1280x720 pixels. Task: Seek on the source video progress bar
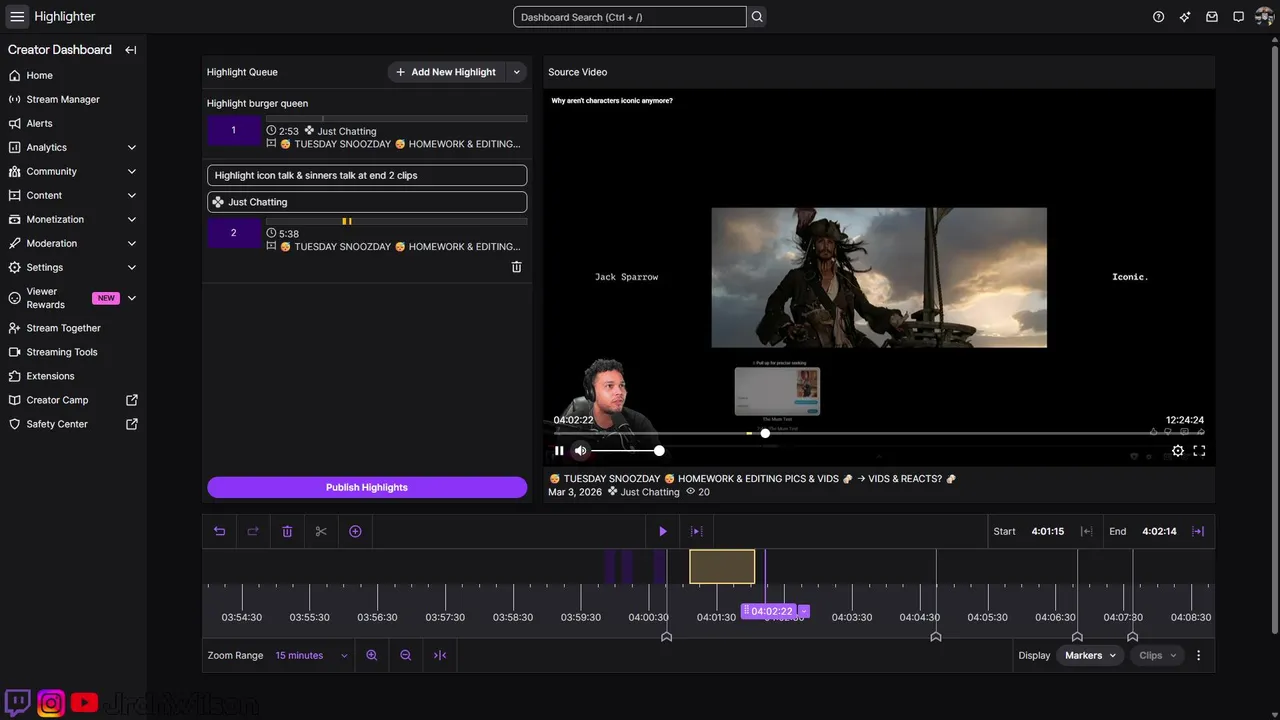pos(879,433)
